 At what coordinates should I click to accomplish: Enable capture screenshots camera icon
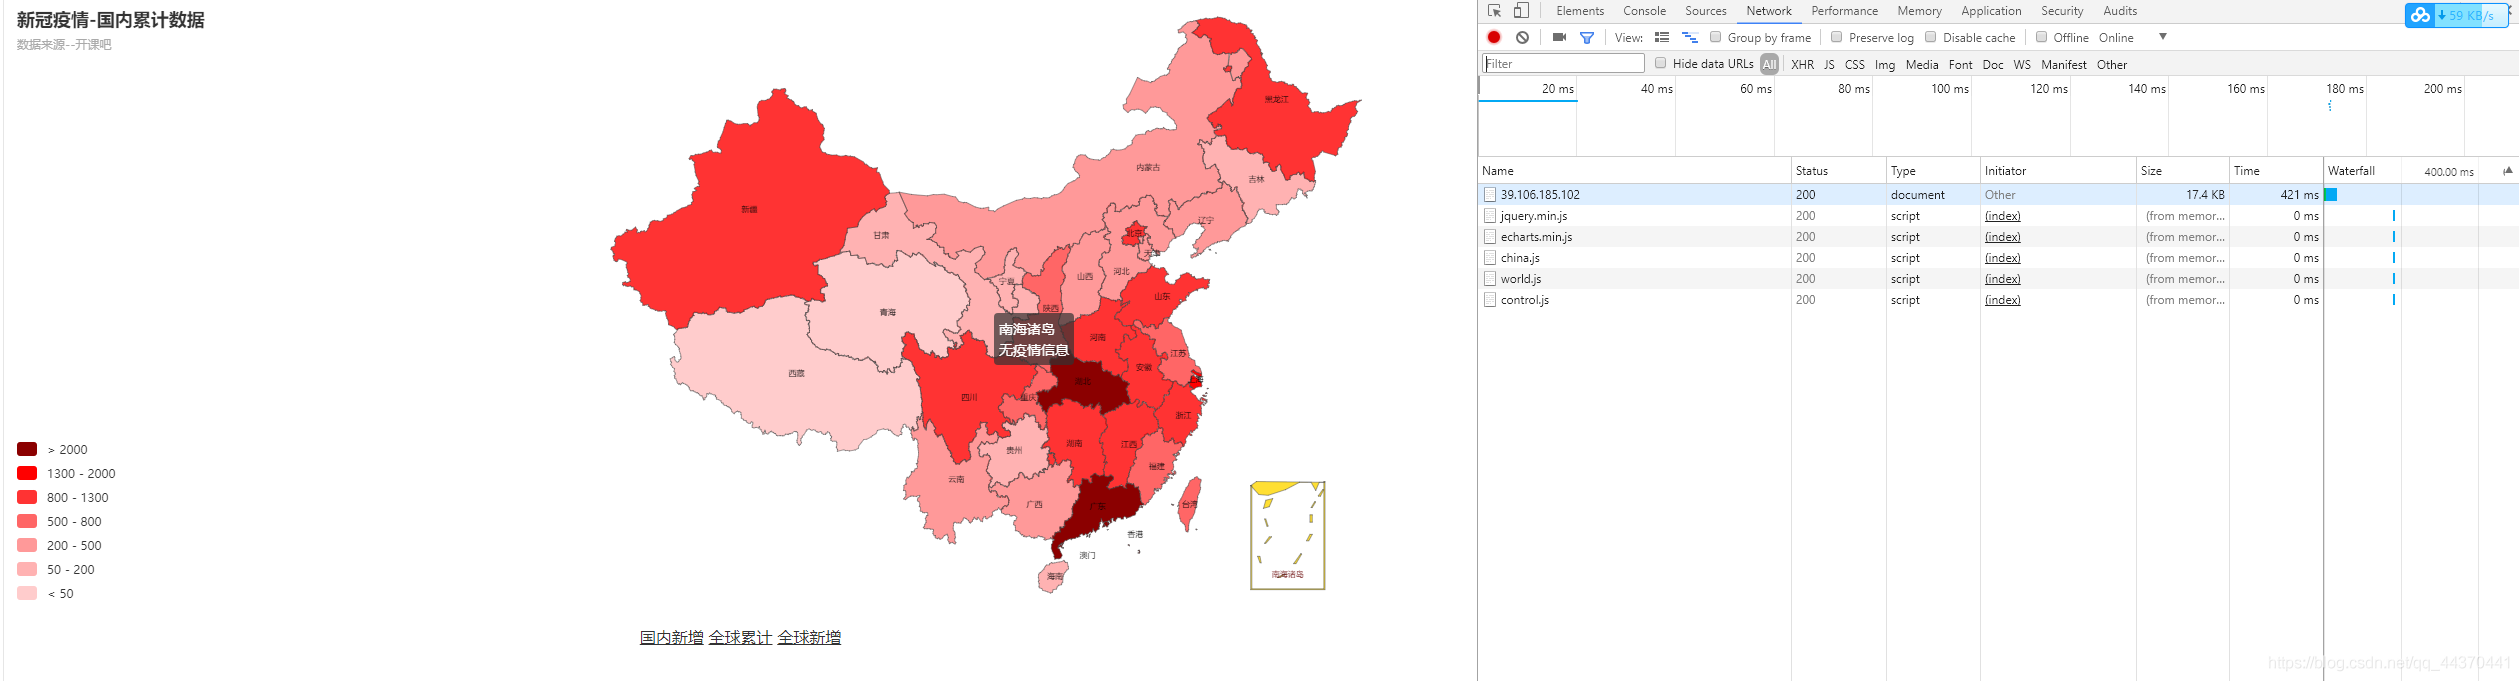coord(1559,37)
